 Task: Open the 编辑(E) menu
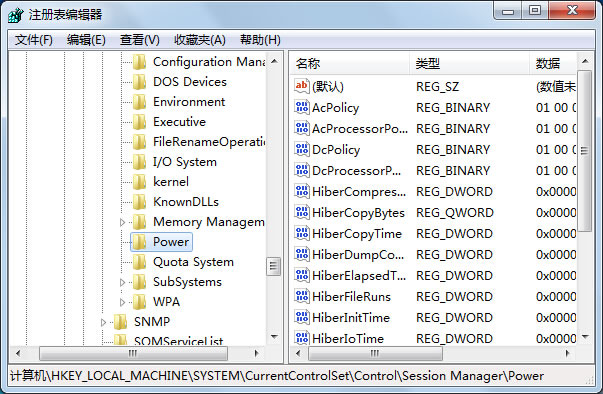point(86,40)
